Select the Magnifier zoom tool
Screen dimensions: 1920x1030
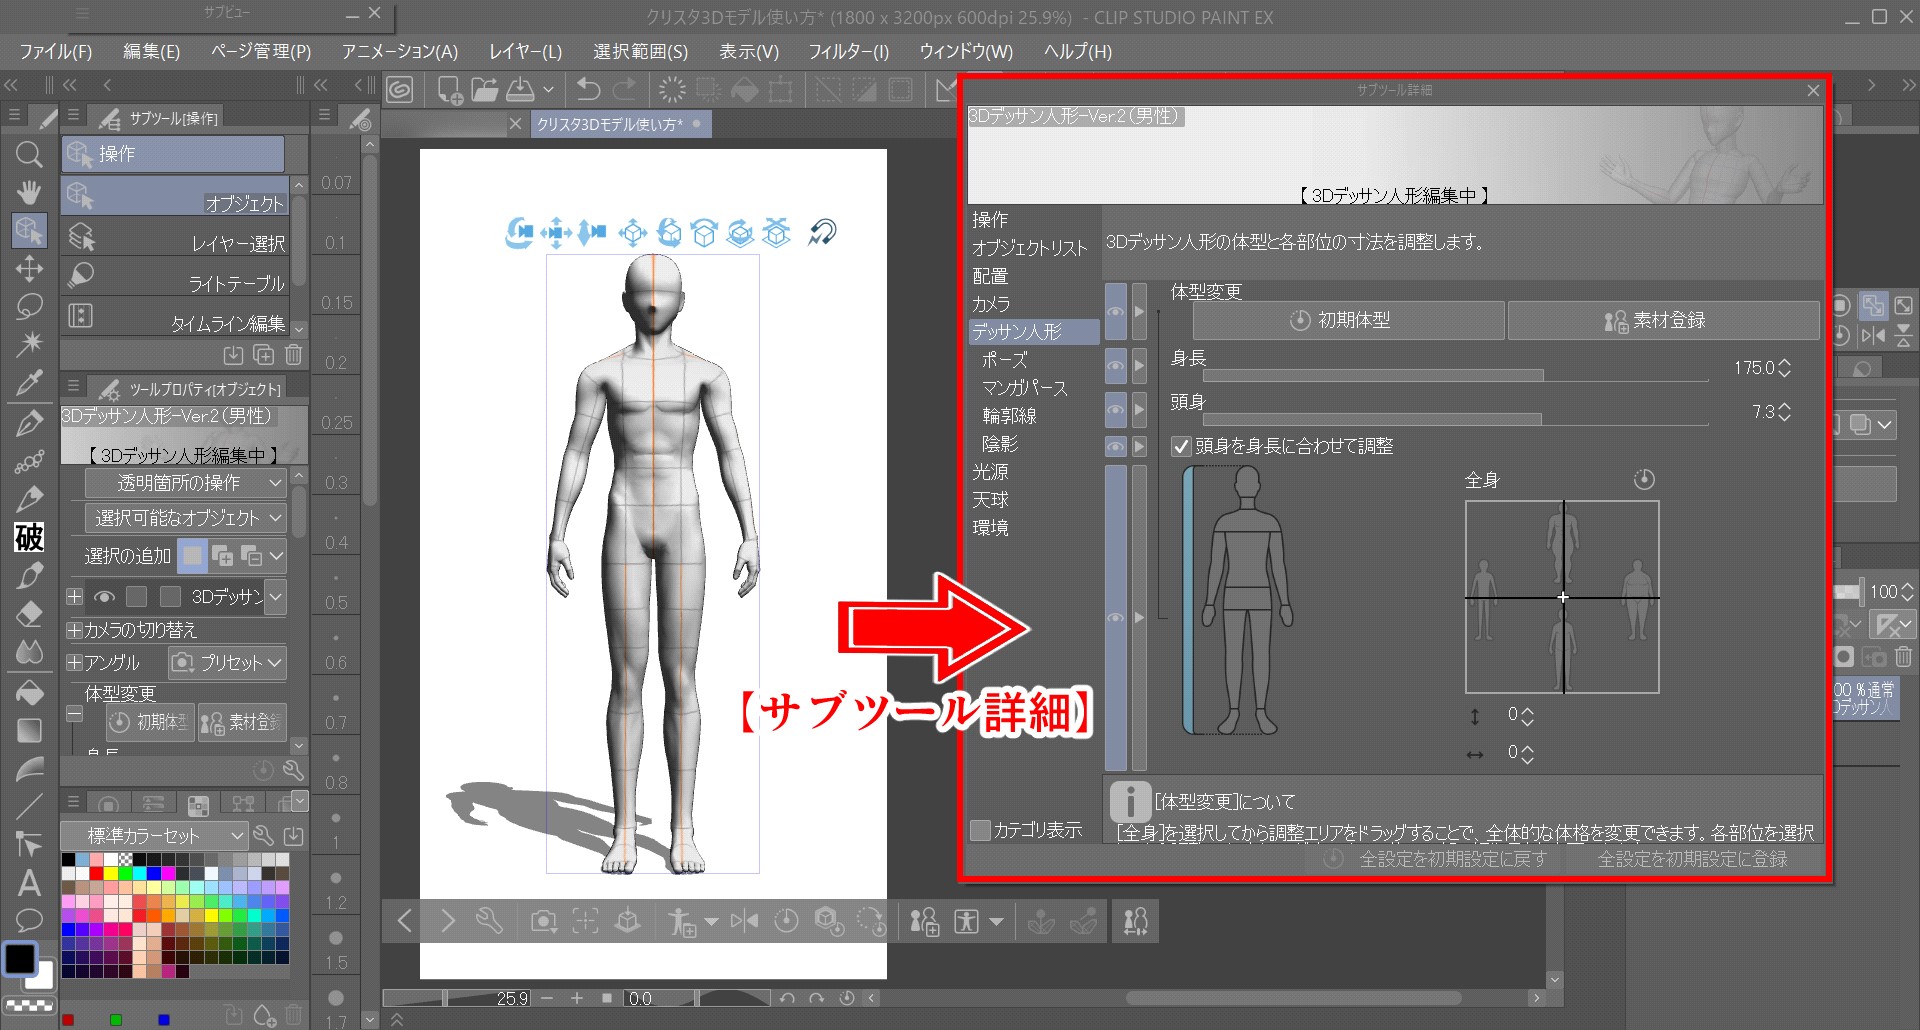point(29,154)
